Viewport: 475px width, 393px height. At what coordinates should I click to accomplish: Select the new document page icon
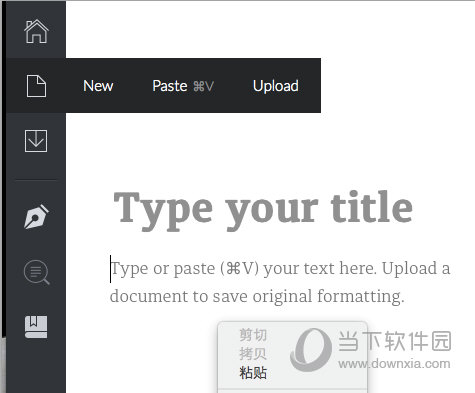point(36,86)
